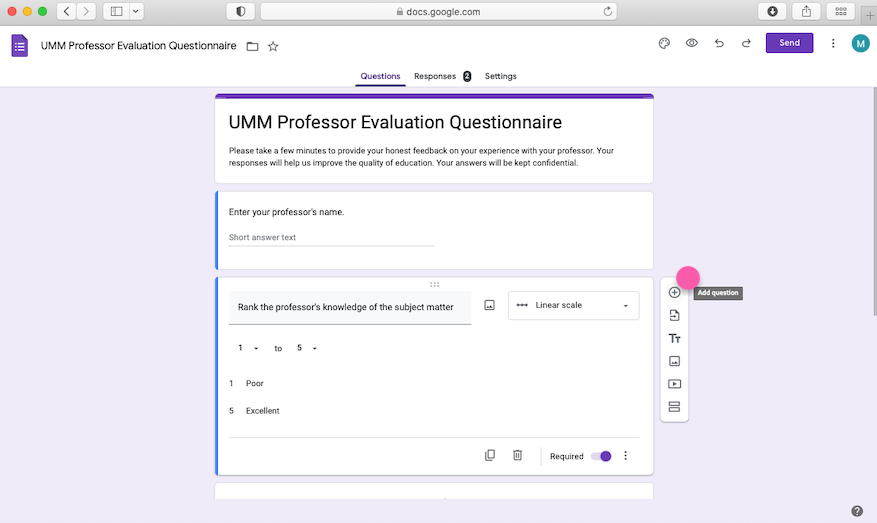
Task: Add a title and description block
Action: click(x=674, y=339)
